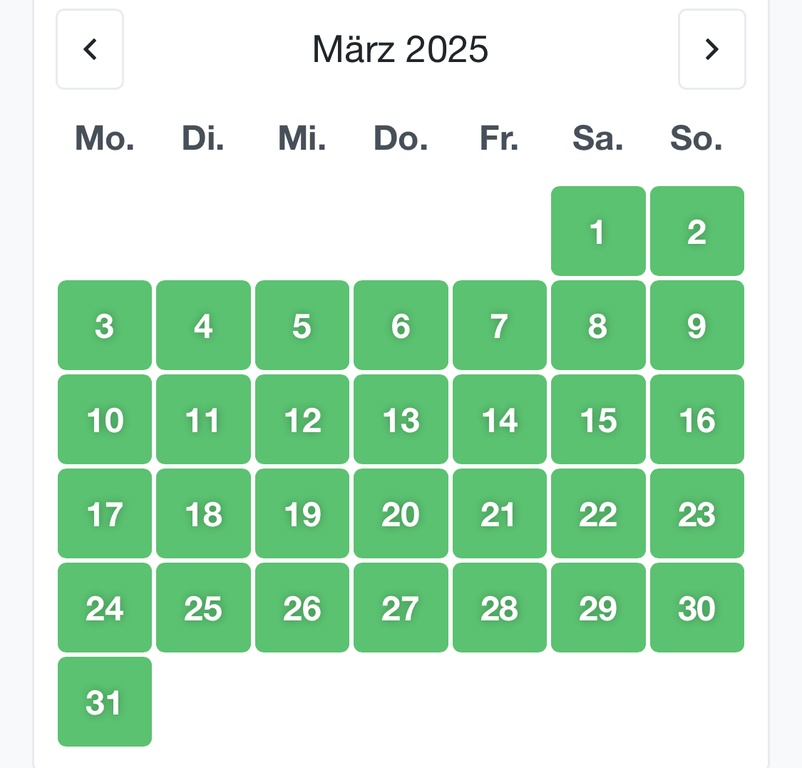Click the 24th date cell
The width and height of the screenshot is (802, 768).
105,607
